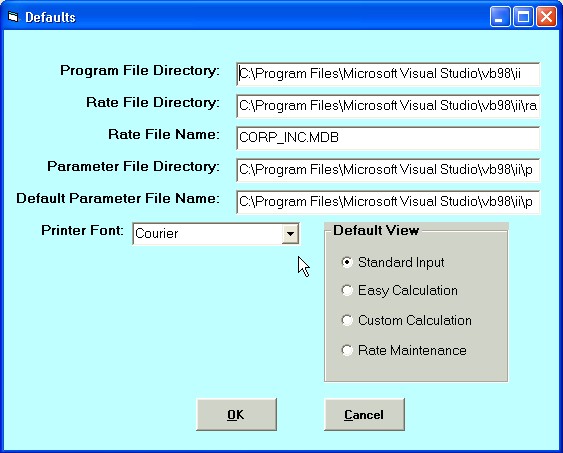The height and width of the screenshot is (453, 563).
Task: Select the Rate File Name field with CORP_INC.MDB
Action: [x=388, y=138]
